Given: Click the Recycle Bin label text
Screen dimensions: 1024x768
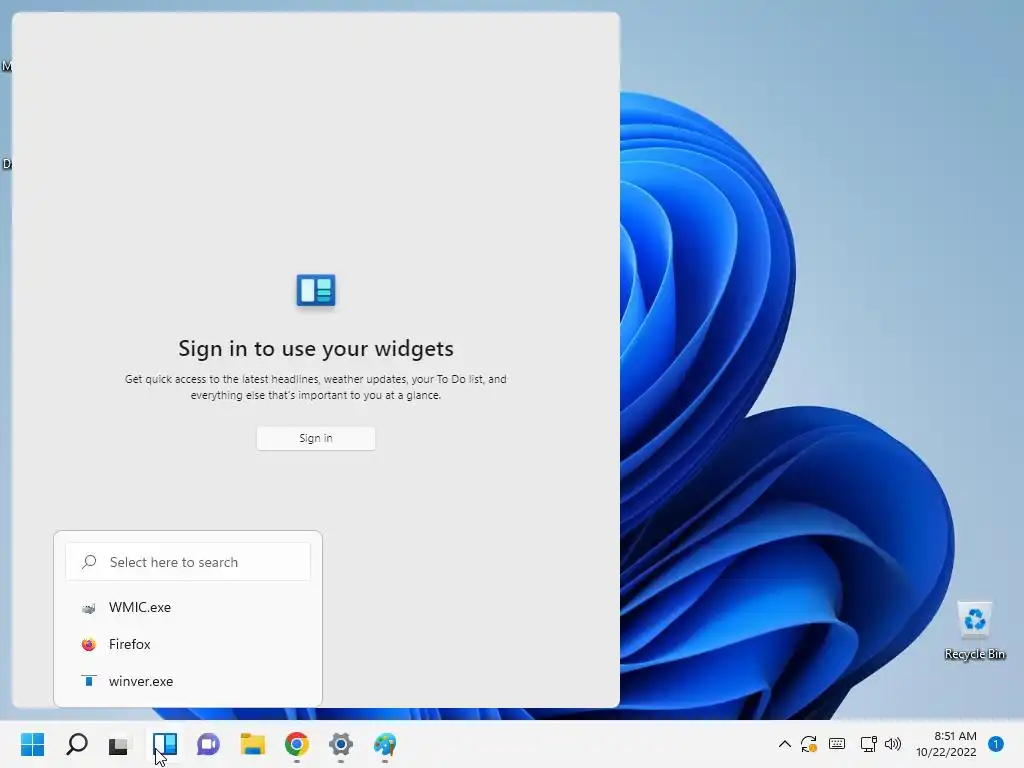Looking at the screenshot, I should click(974, 654).
